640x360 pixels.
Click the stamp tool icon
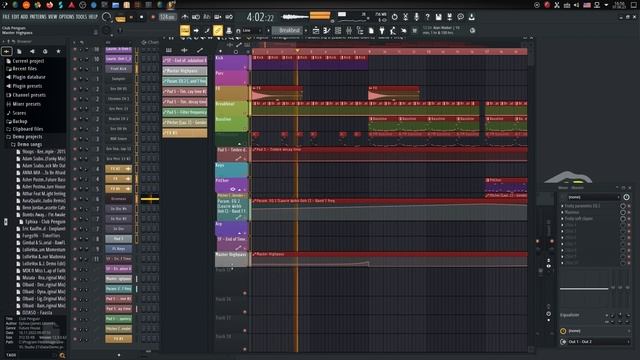tap(229, 31)
